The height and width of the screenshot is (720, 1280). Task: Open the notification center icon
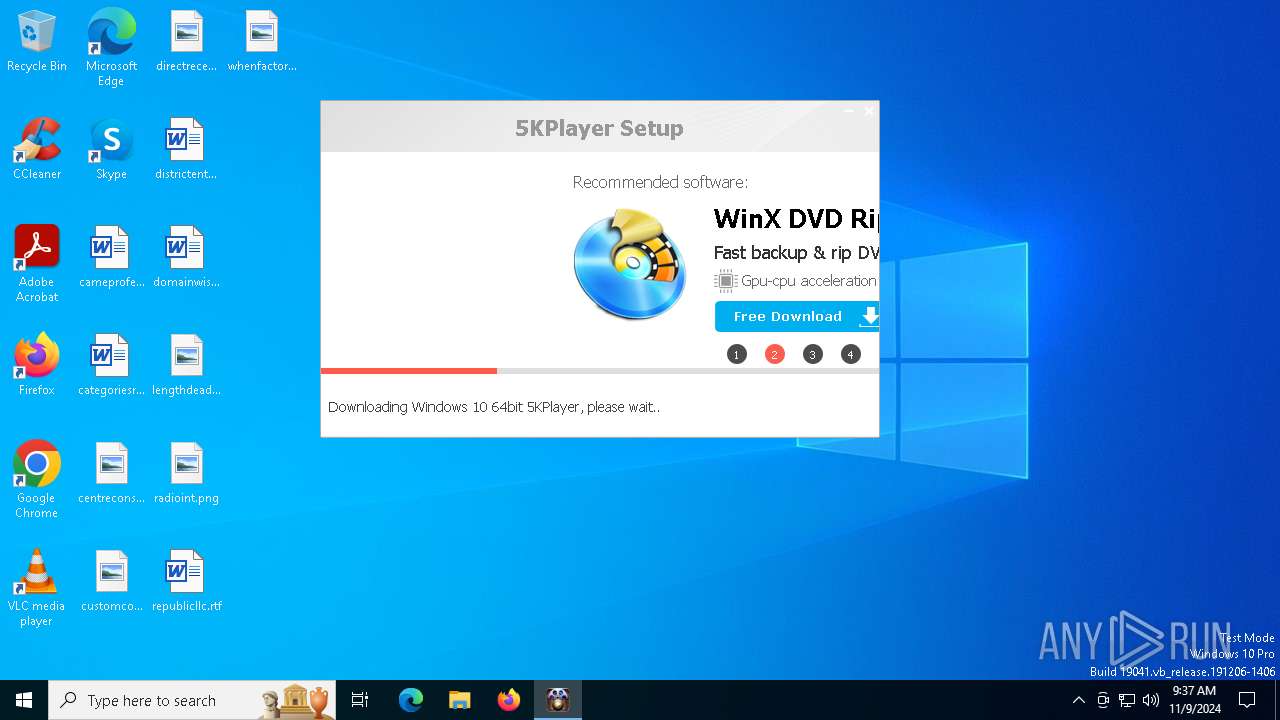1247,700
